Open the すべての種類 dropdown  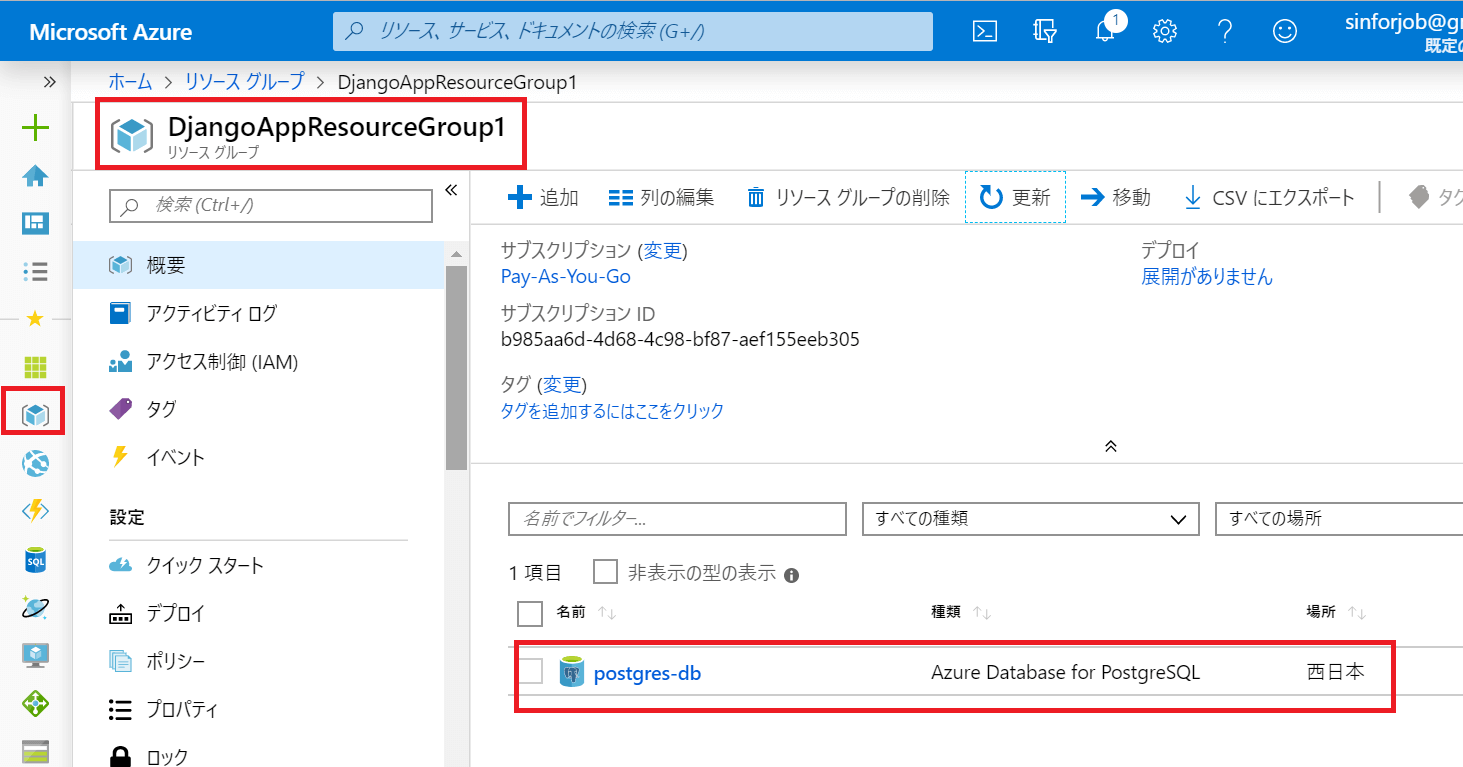1030,519
